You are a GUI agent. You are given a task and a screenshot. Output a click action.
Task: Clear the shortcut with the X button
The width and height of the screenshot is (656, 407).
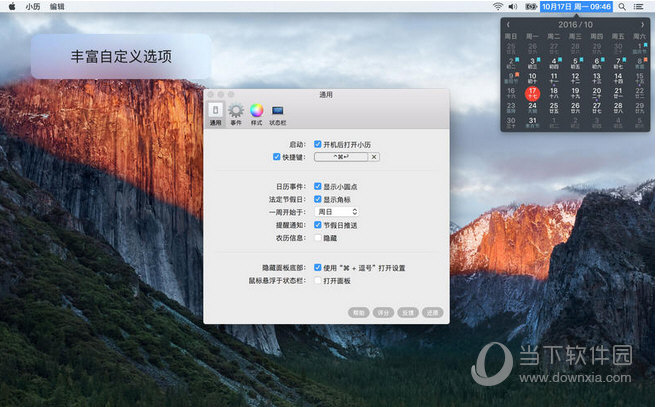(374, 157)
